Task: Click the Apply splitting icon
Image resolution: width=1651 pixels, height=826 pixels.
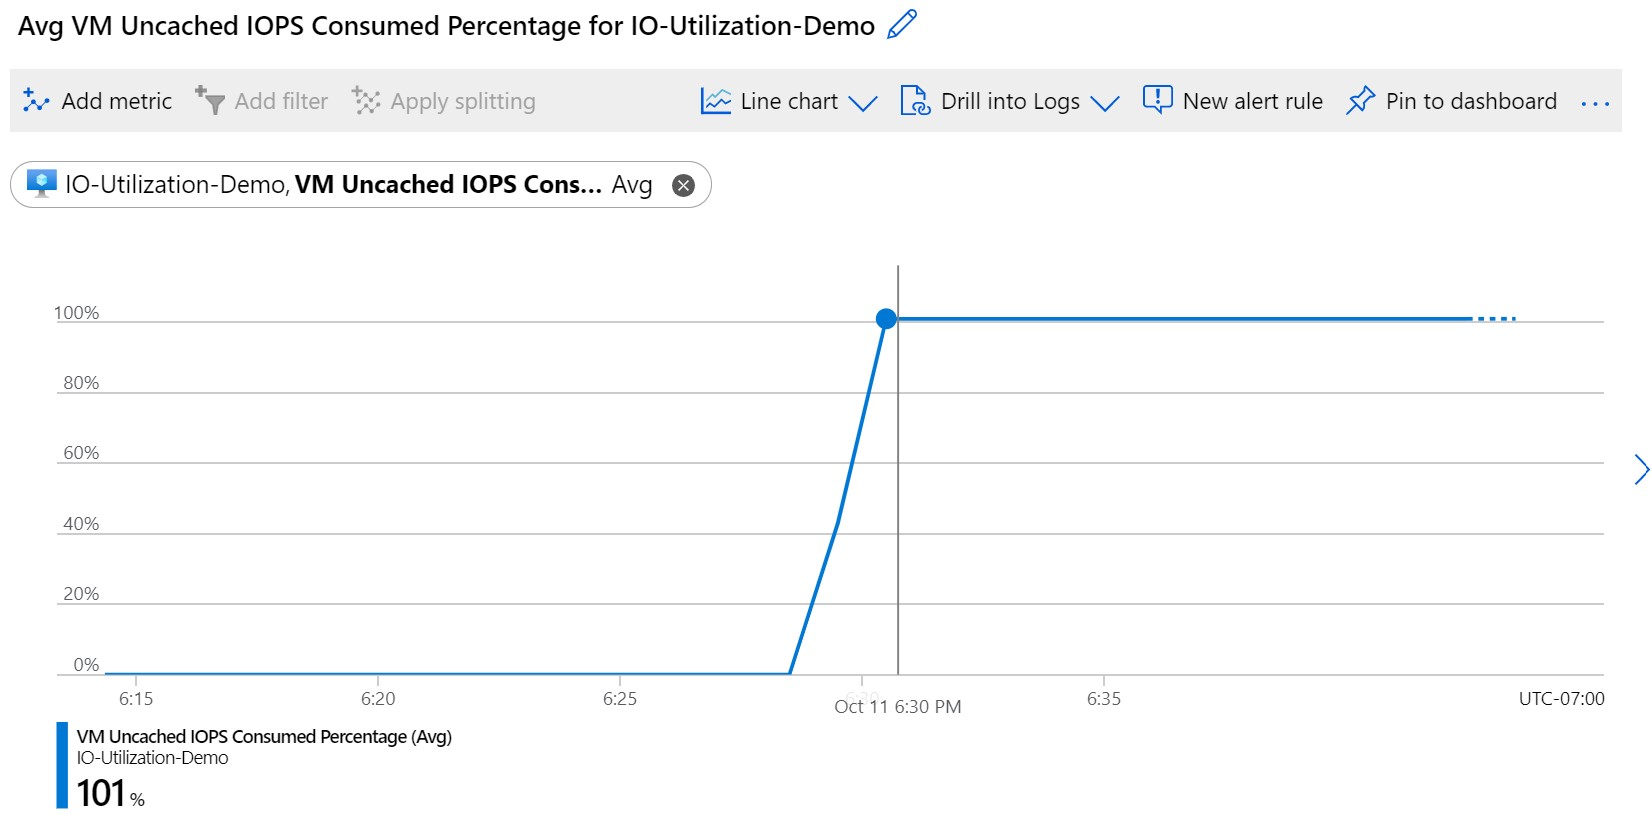Action: pyautogui.click(x=366, y=100)
